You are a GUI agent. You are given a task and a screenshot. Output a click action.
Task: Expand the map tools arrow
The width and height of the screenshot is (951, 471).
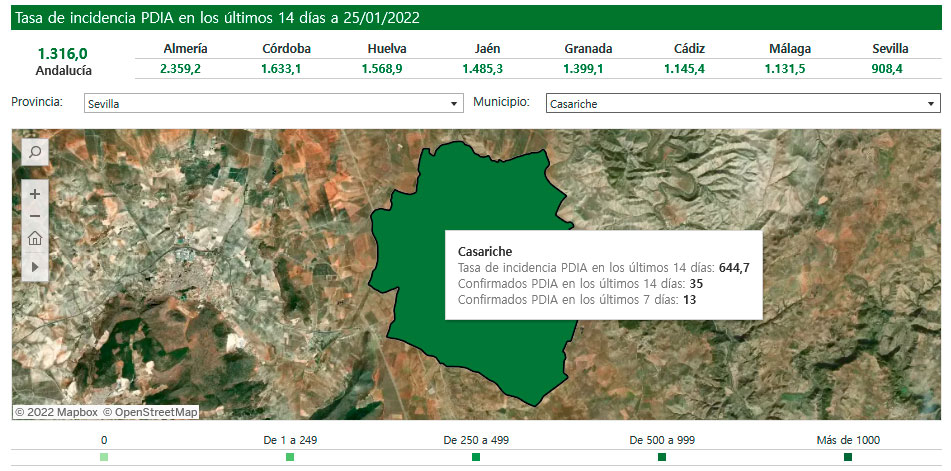pyautogui.click(x=35, y=267)
